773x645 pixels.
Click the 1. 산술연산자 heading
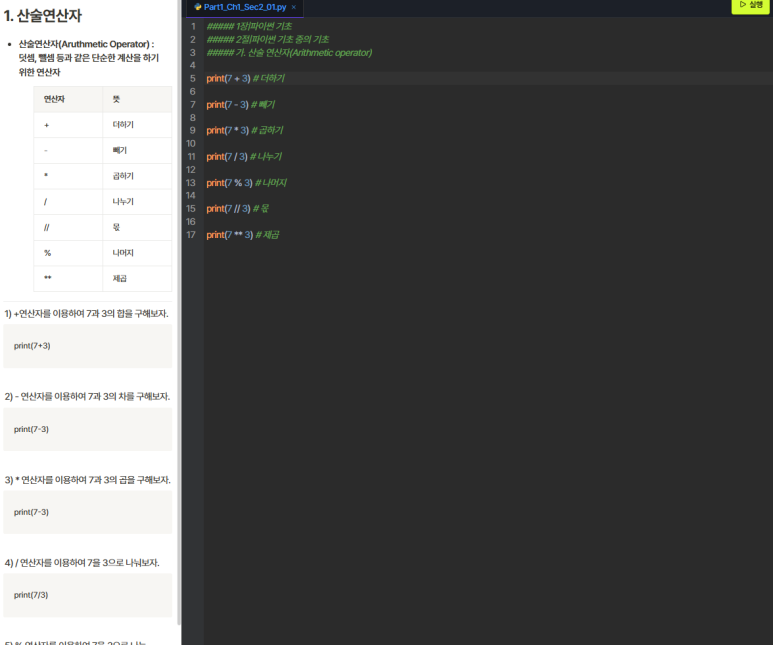tap(42, 16)
